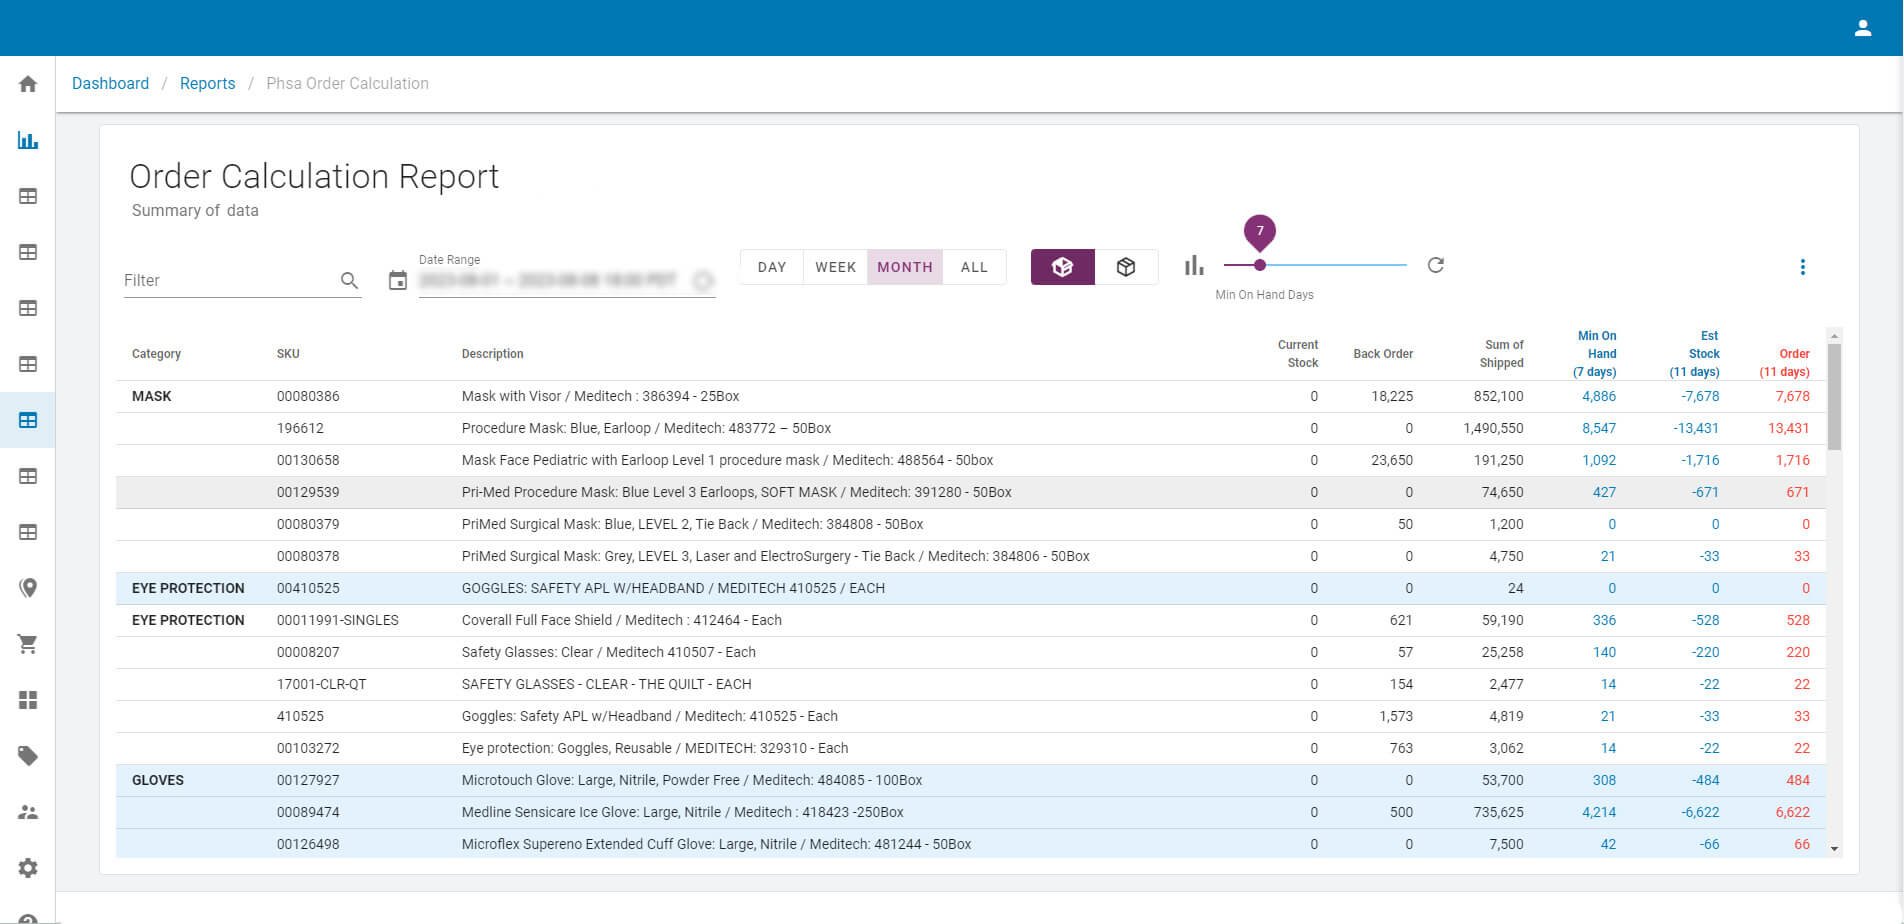Switch to the WEEK tab
Image resolution: width=1904 pixels, height=924 pixels.
pyautogui.click(x=835, y=267)
